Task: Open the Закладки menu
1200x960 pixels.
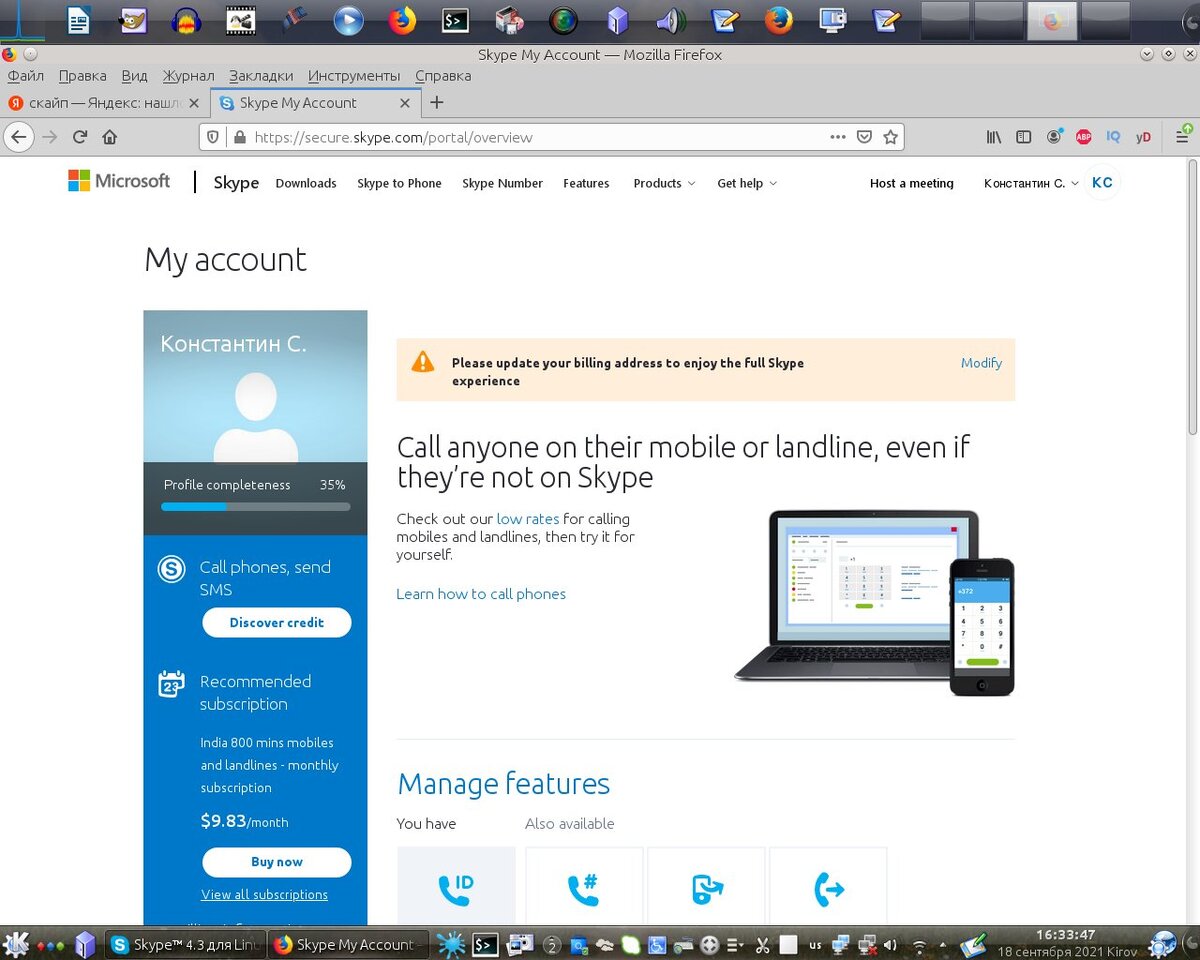Action: point(261,75)
